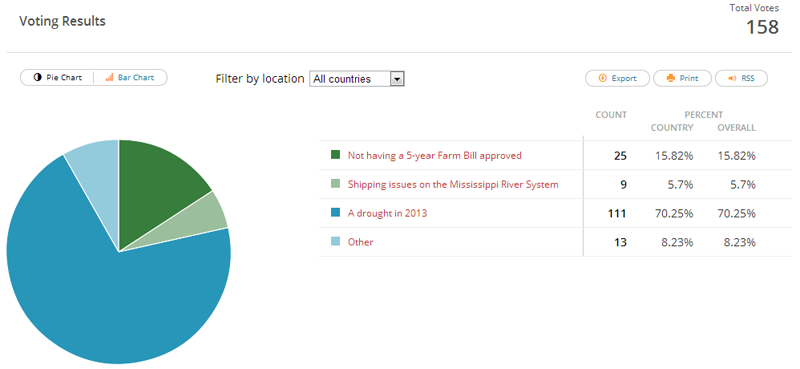
Task: Click the count value 13
Action: point(620,242)
